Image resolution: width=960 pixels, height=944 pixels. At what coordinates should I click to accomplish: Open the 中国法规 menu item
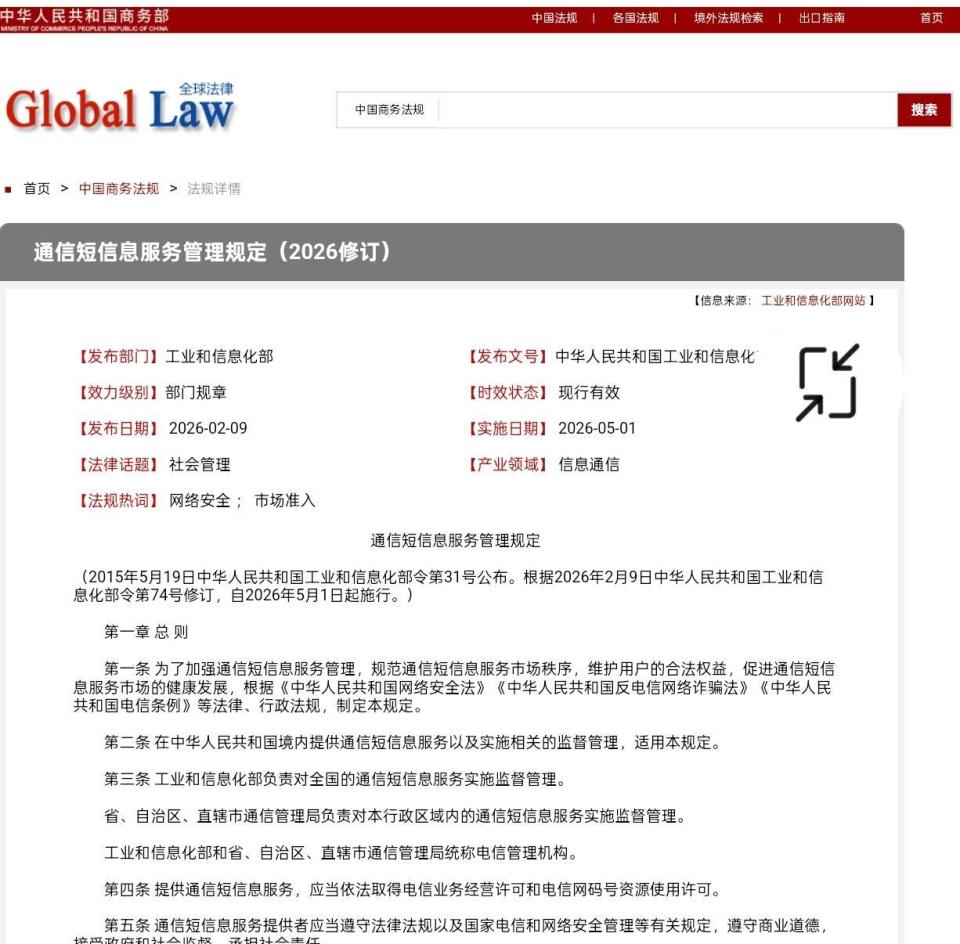[x=554, y=18]
